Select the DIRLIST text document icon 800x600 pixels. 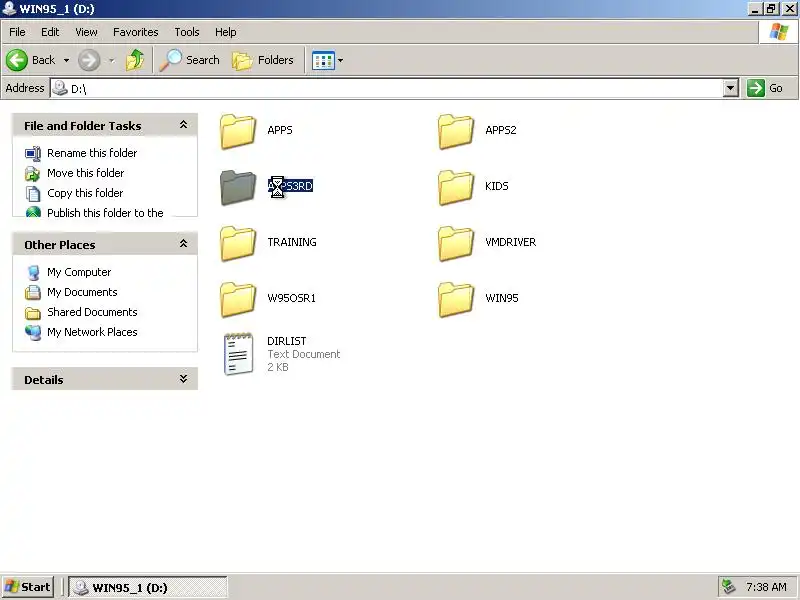pyautogui.click(x=238, y=354)
